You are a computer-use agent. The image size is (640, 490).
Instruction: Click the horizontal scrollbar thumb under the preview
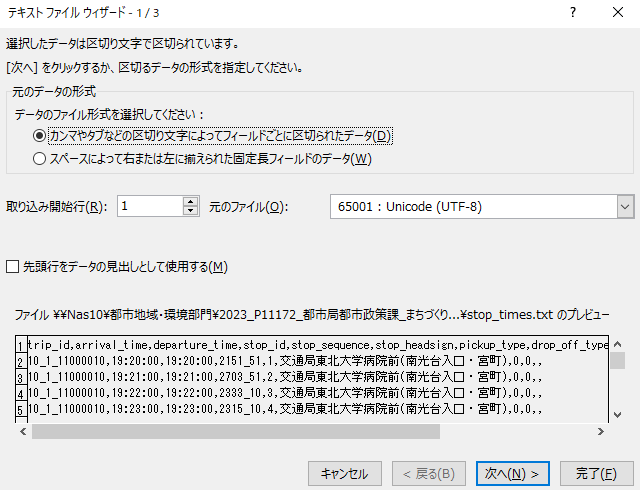235,432
